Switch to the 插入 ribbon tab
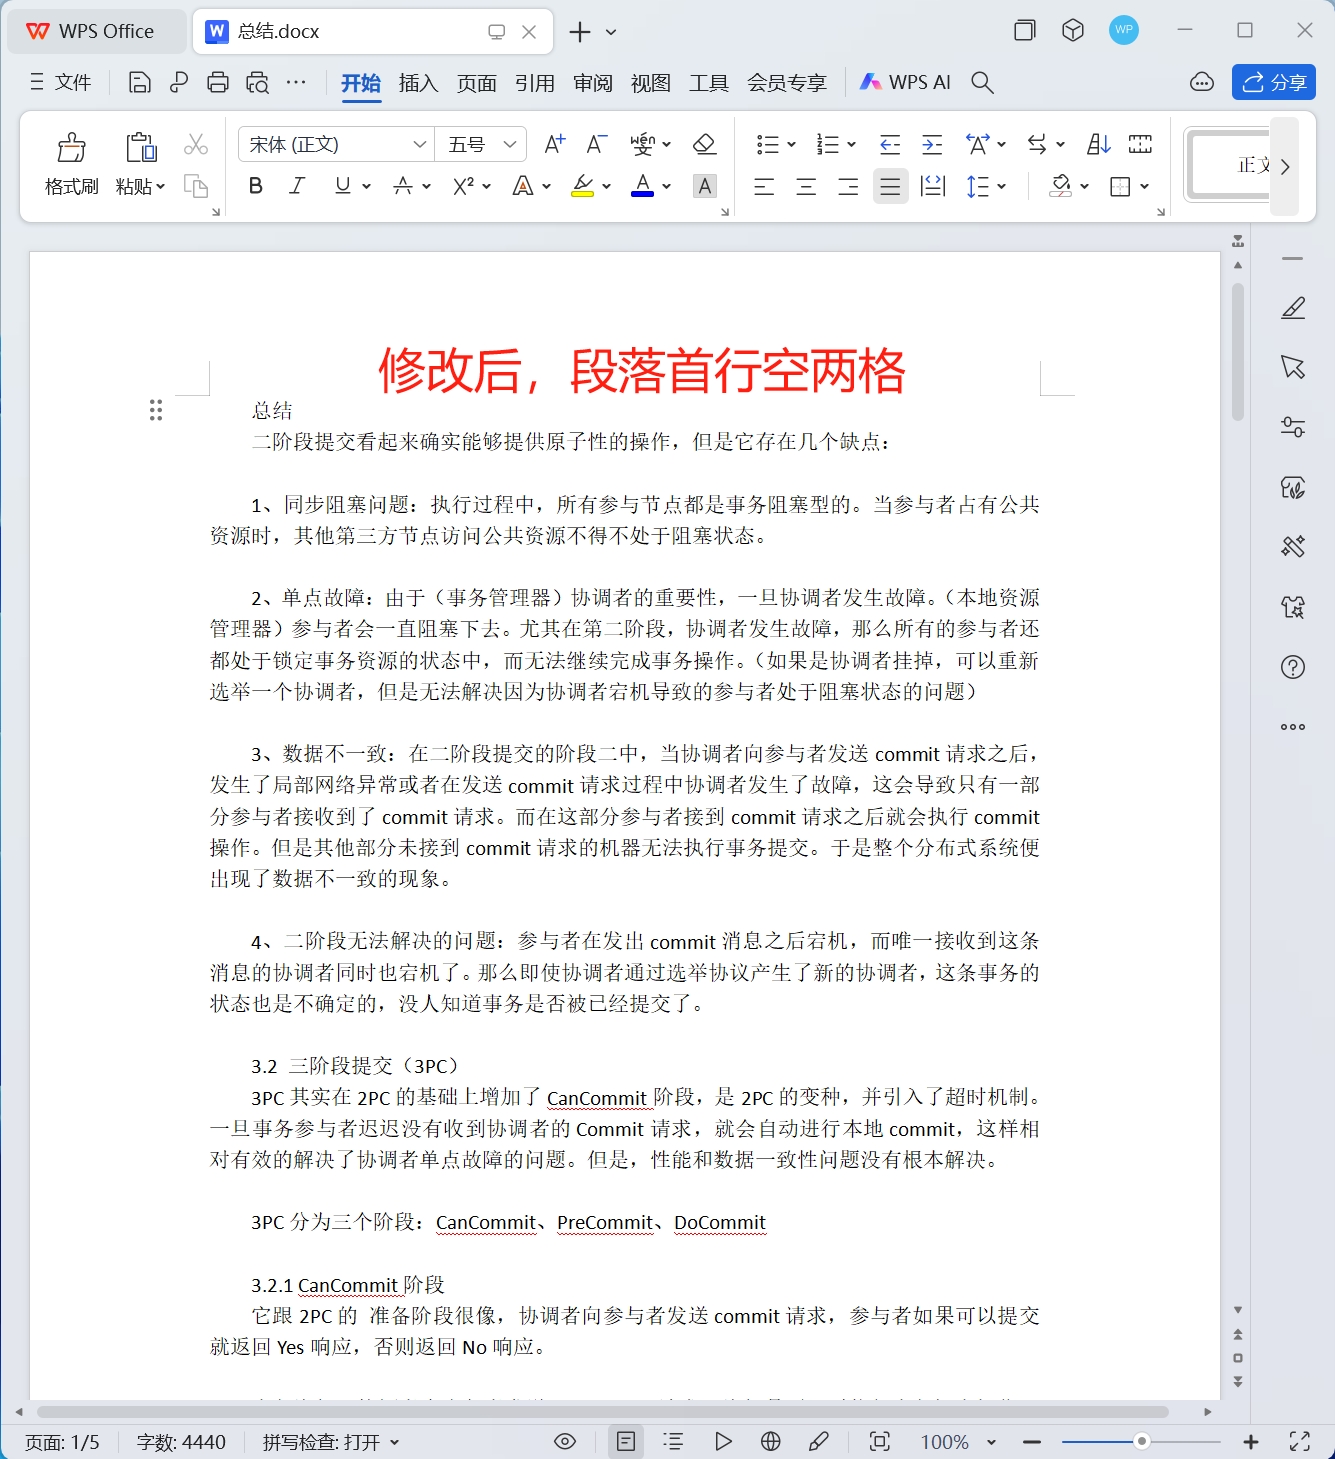Viewport: 1335px width, 1459px height. point(418,83)
